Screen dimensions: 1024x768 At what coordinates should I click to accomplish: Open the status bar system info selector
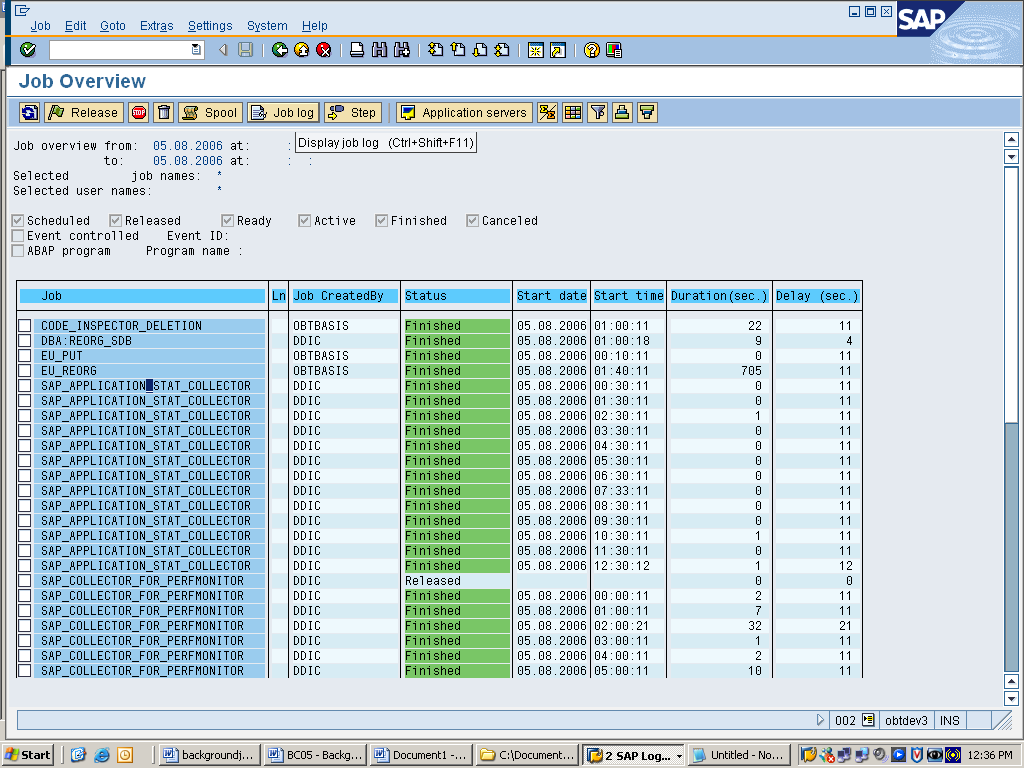[868, 720]
